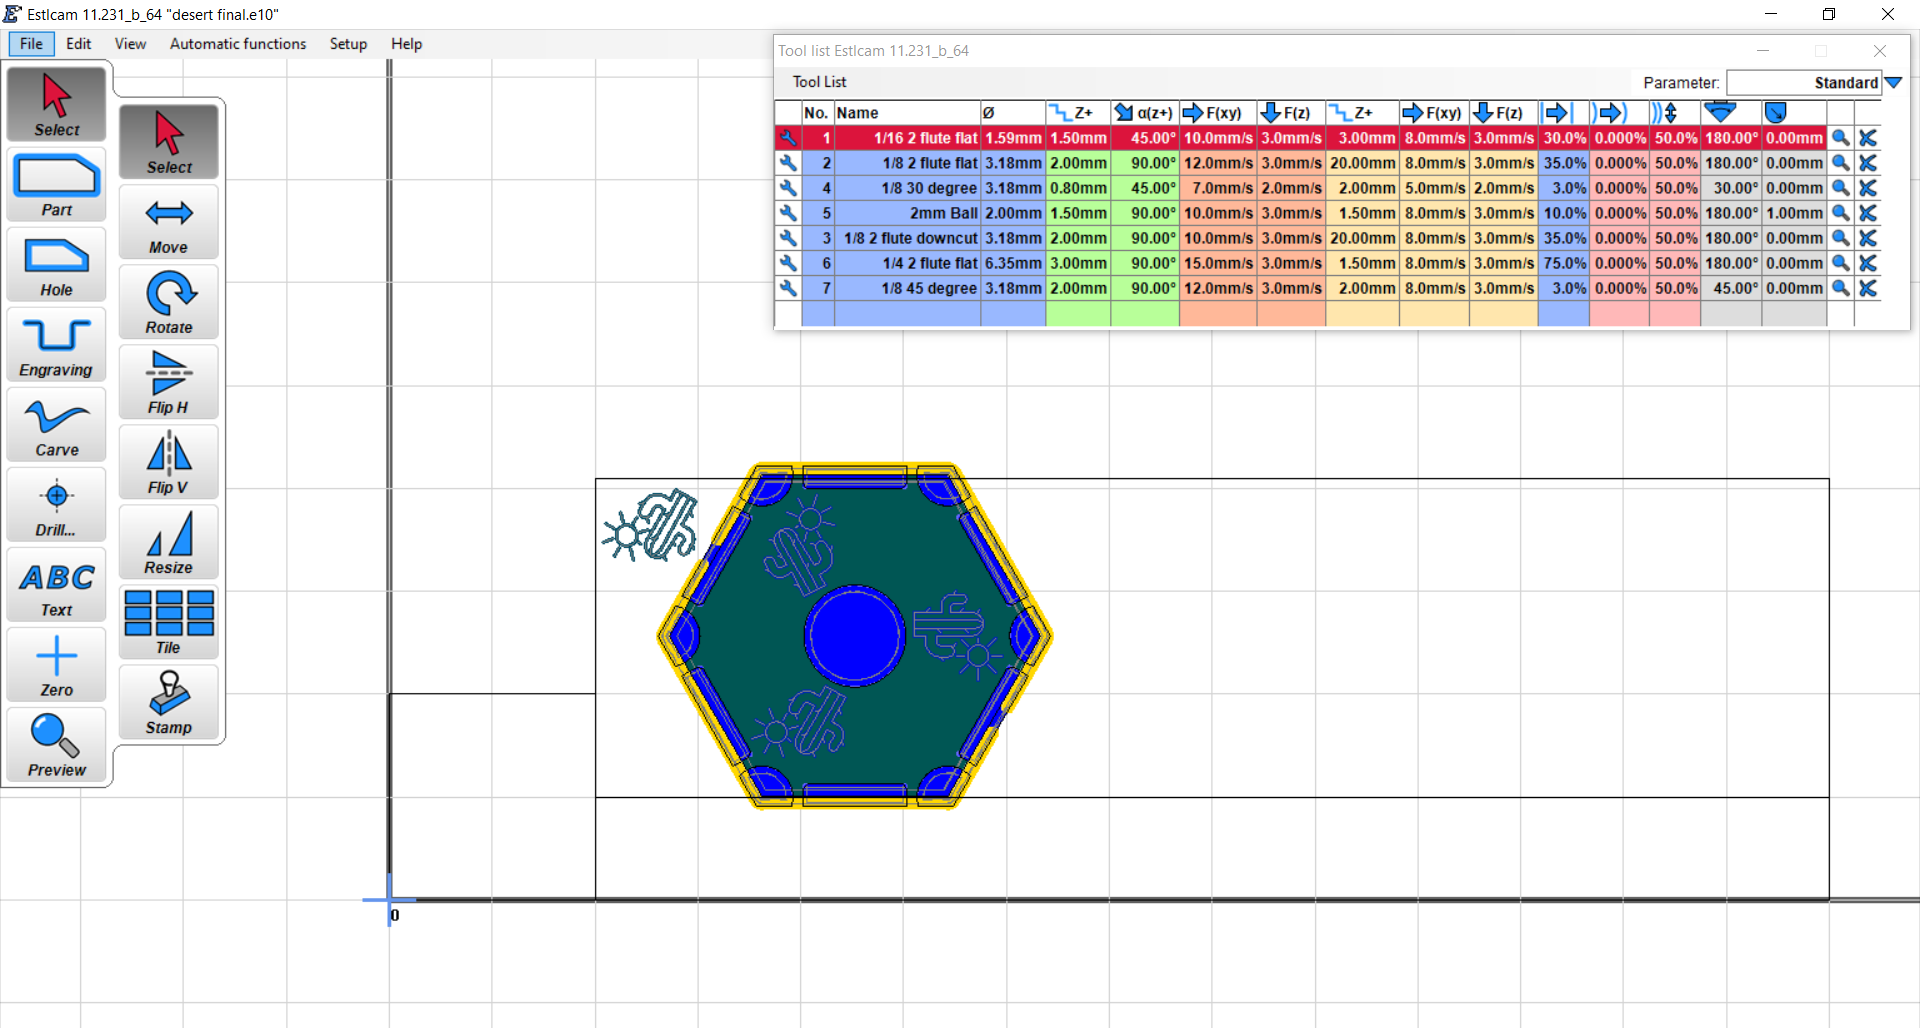The height and width of the screenshot is (1028, 1920).
Task: Open the View menu
Action: 130,44
